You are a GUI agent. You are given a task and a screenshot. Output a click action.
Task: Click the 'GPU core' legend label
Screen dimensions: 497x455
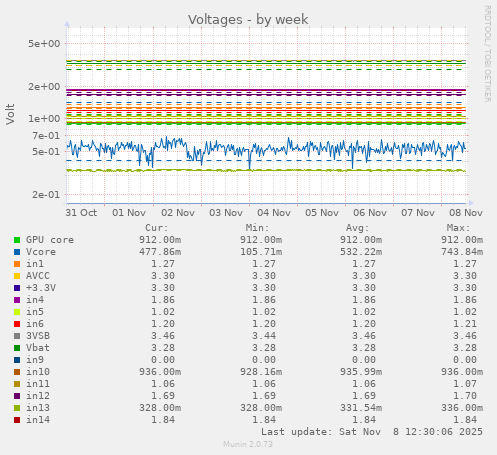point(50,240)
